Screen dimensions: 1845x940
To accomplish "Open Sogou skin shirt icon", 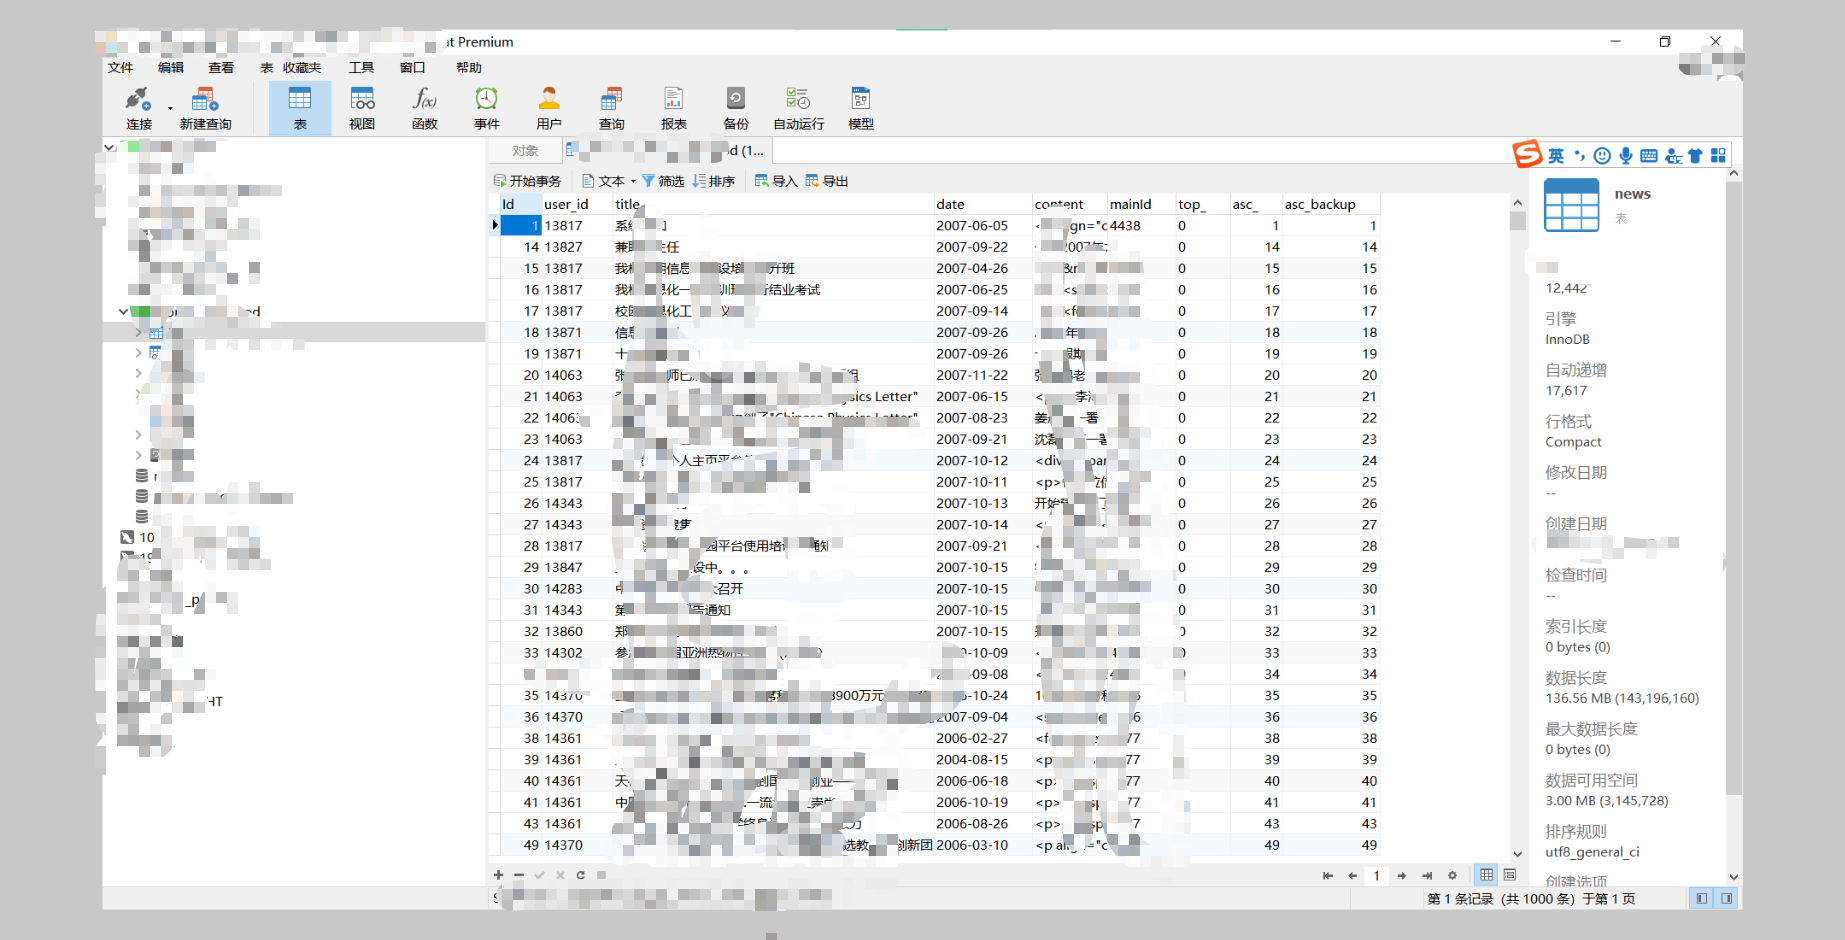I will click(x=1695, y=155).
